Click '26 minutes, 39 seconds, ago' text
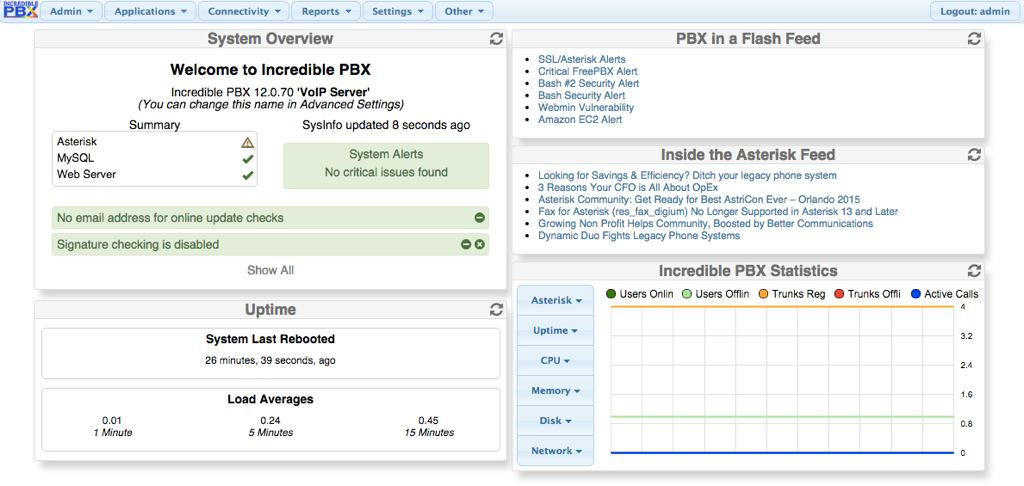This screenshot has width=1024, height=486. click(270, 360)
